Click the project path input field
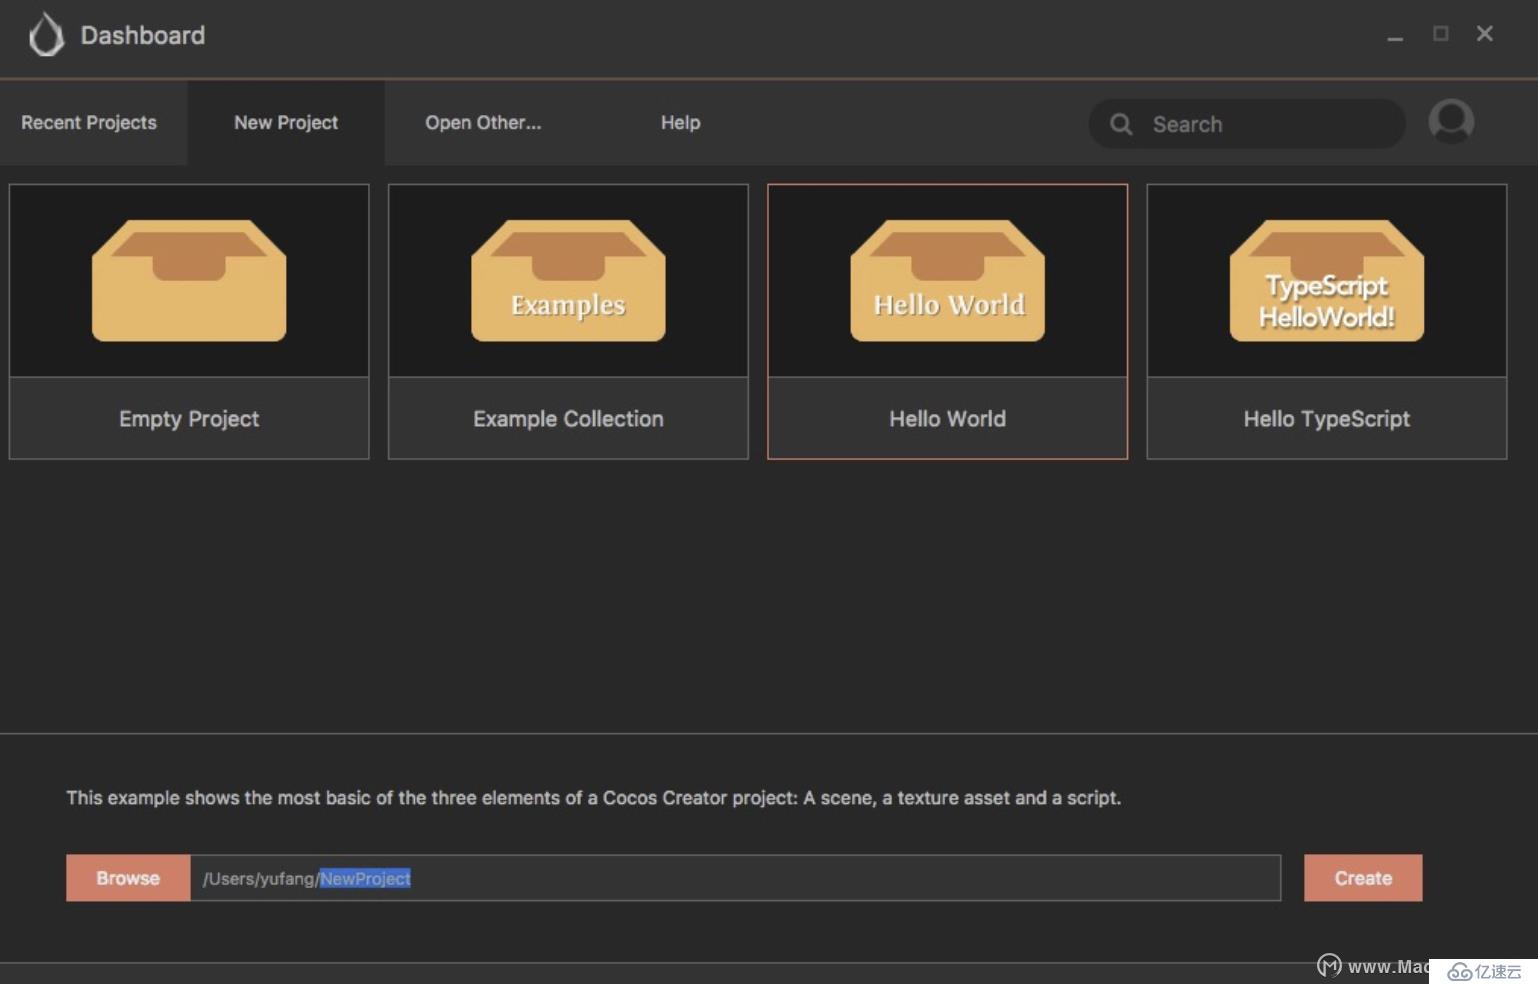Viewport: 1538px width, 984px height. tap(735, 878)
